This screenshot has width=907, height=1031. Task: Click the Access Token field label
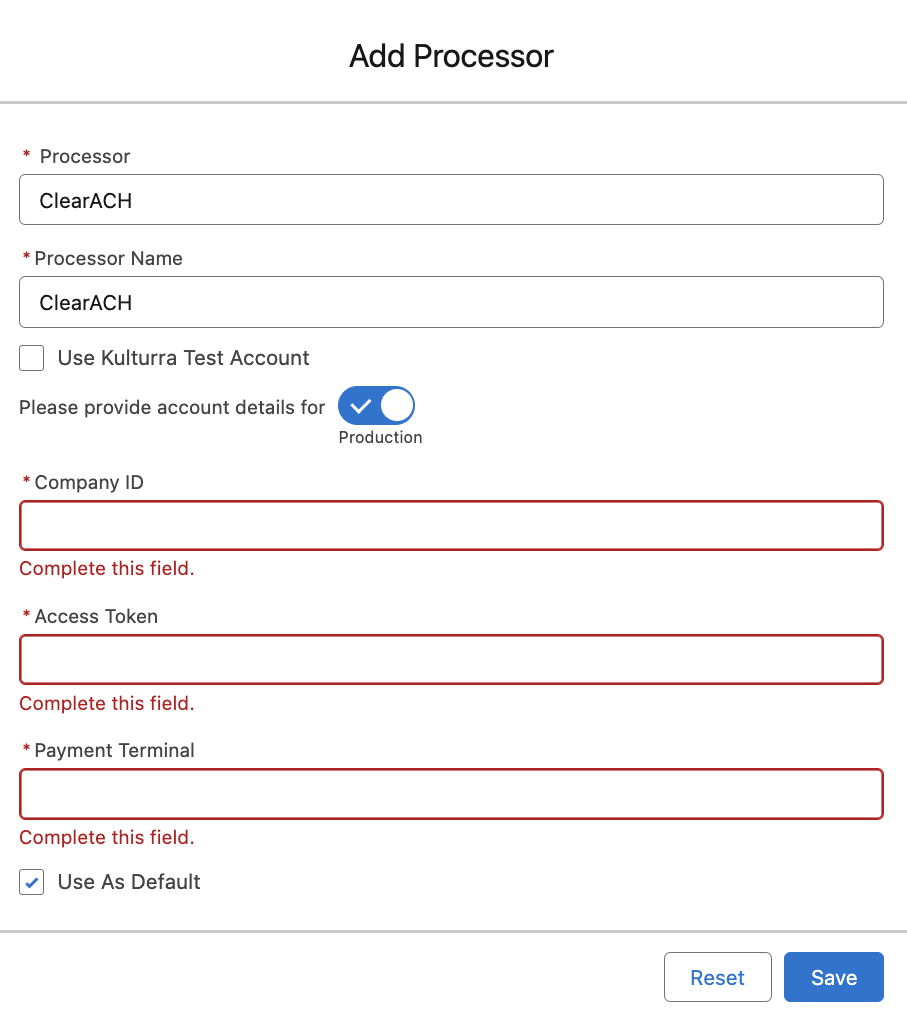pyautogui.click(x=96, y=616)
